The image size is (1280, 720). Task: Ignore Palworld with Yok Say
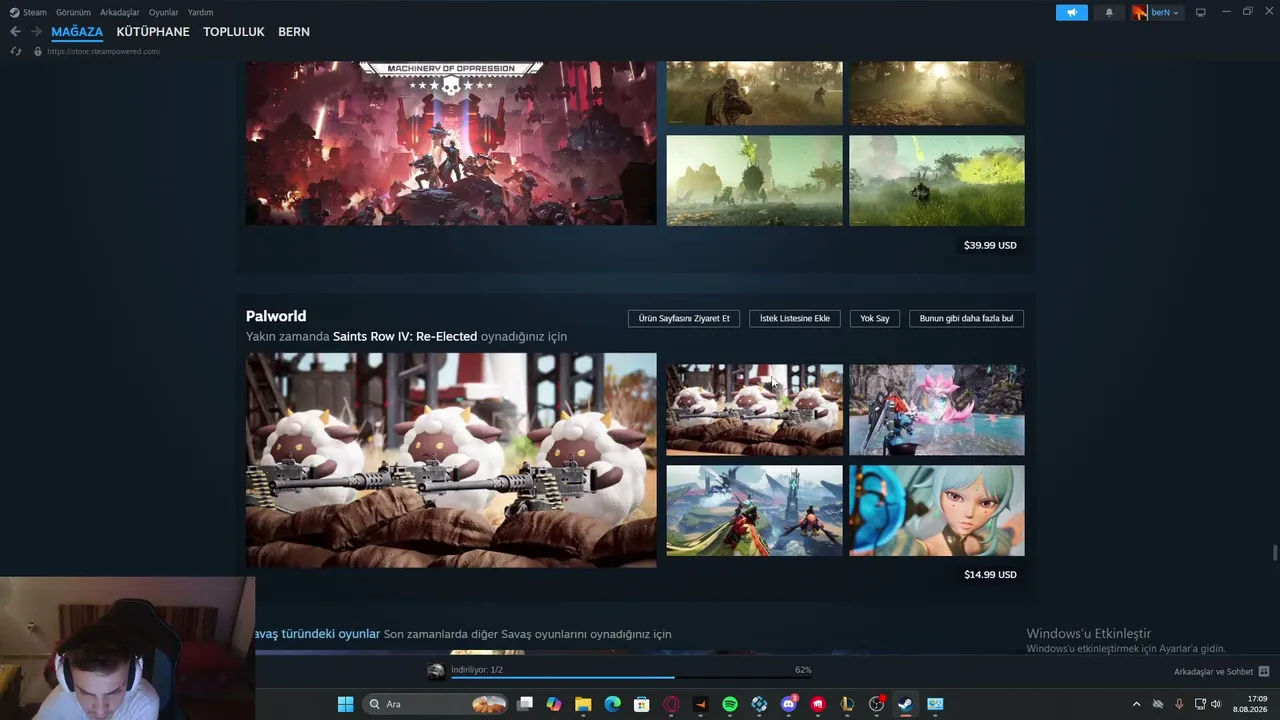(875, 318)
